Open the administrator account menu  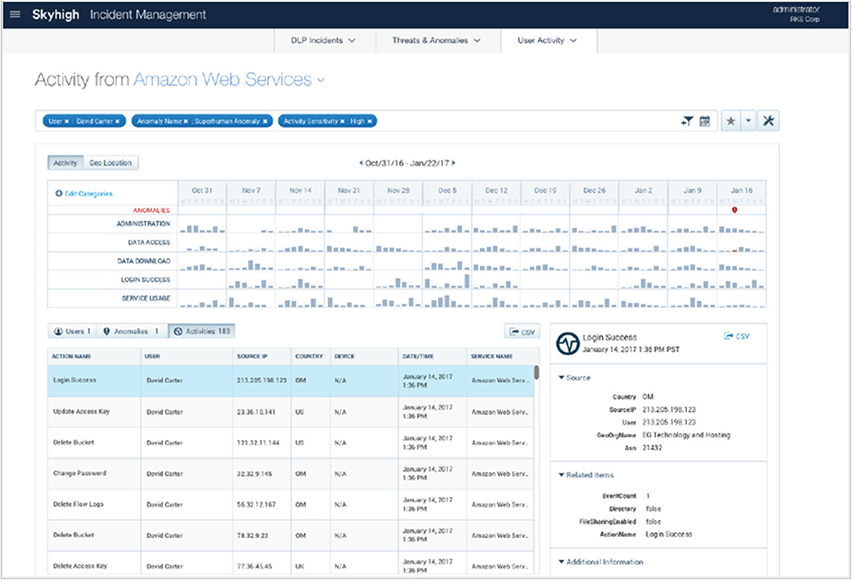pyautogui.click(x=796, y=14)
